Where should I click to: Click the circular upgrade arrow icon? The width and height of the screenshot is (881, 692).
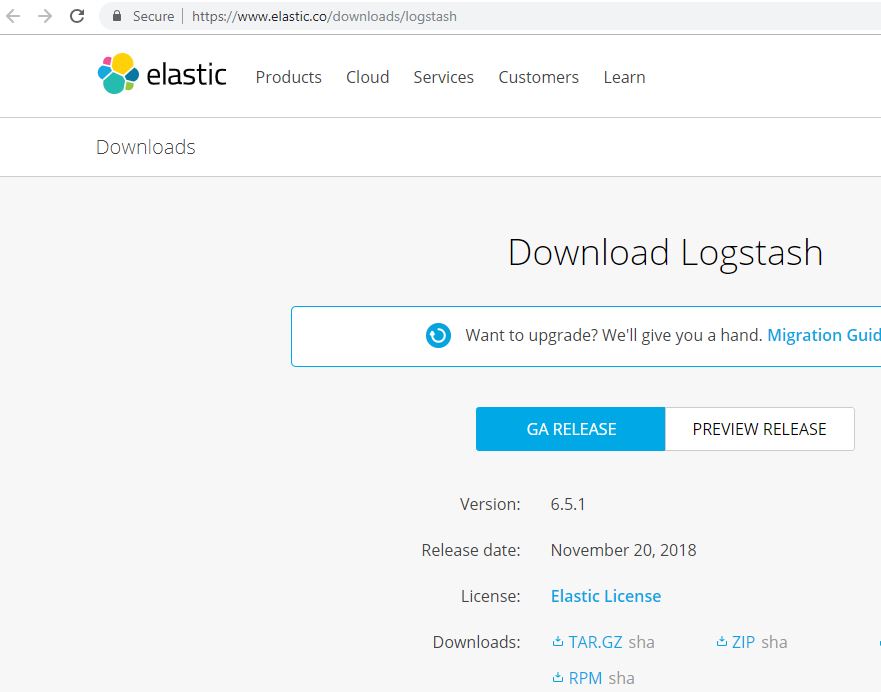[x=438, y=335]
